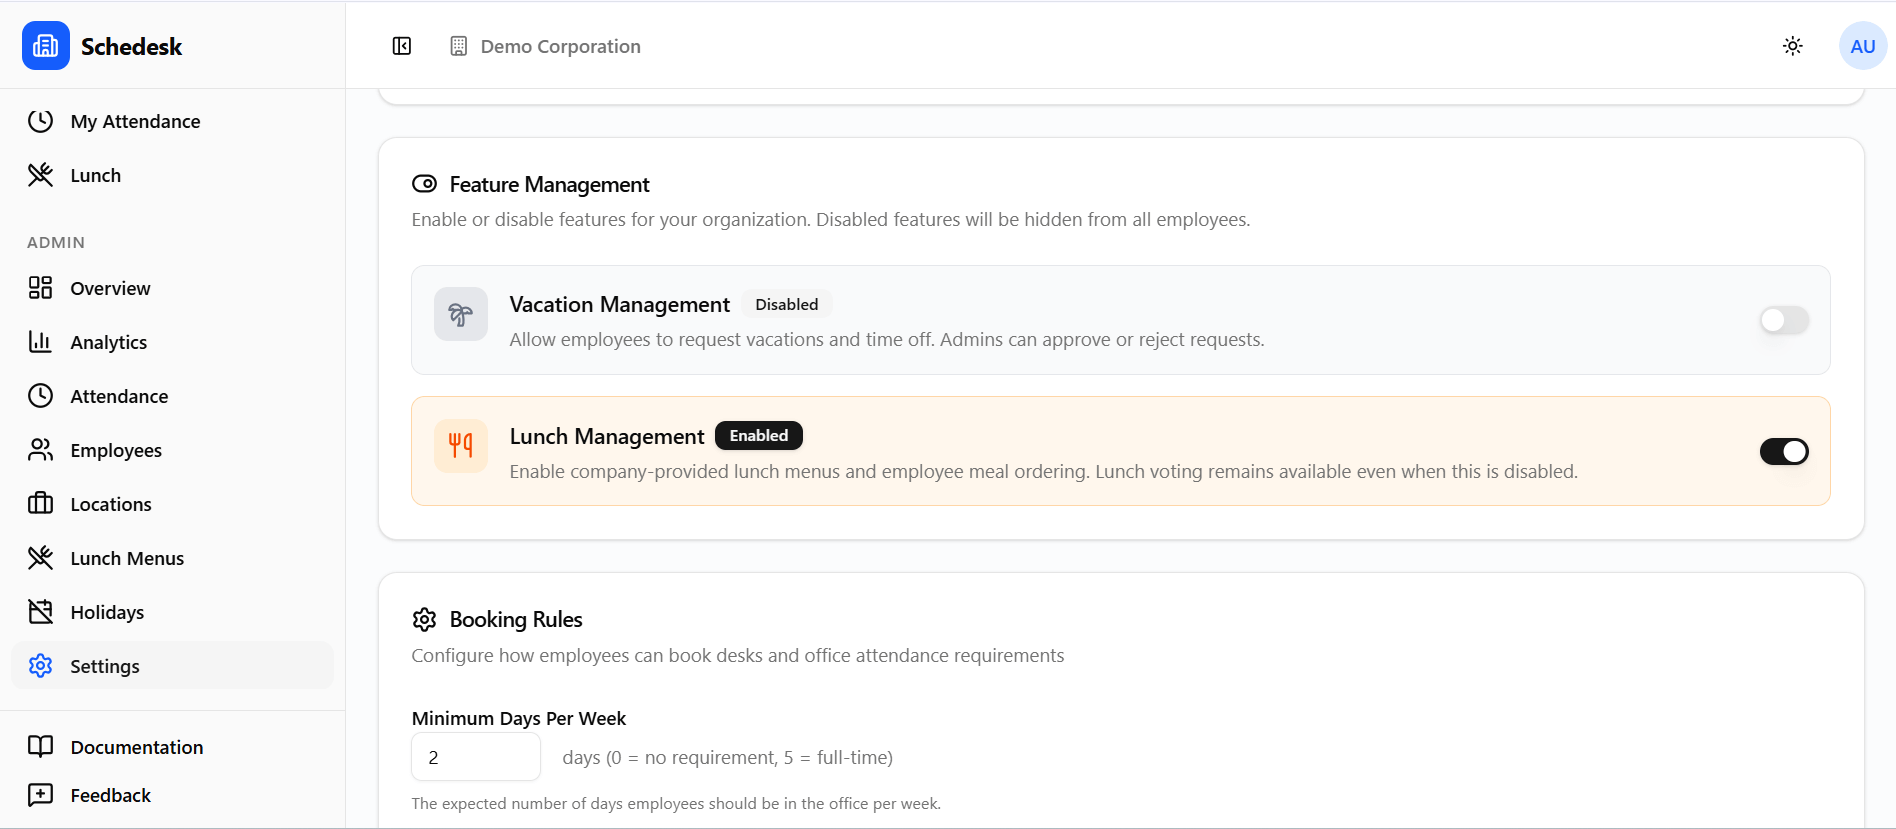The width and height of the screenshot is (1896, 829).
Task: Open Holidays page
Action: (172, 612)
